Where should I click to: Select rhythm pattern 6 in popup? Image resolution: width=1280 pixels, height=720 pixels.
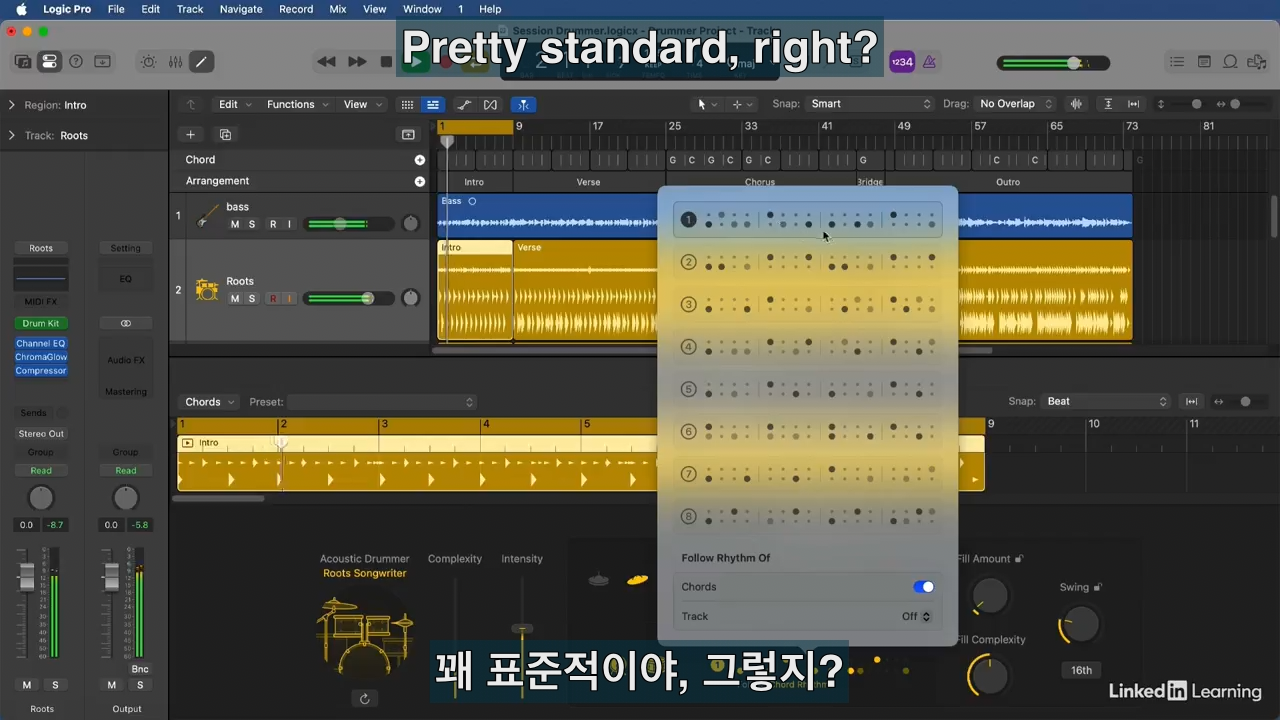tap(808, 431)
